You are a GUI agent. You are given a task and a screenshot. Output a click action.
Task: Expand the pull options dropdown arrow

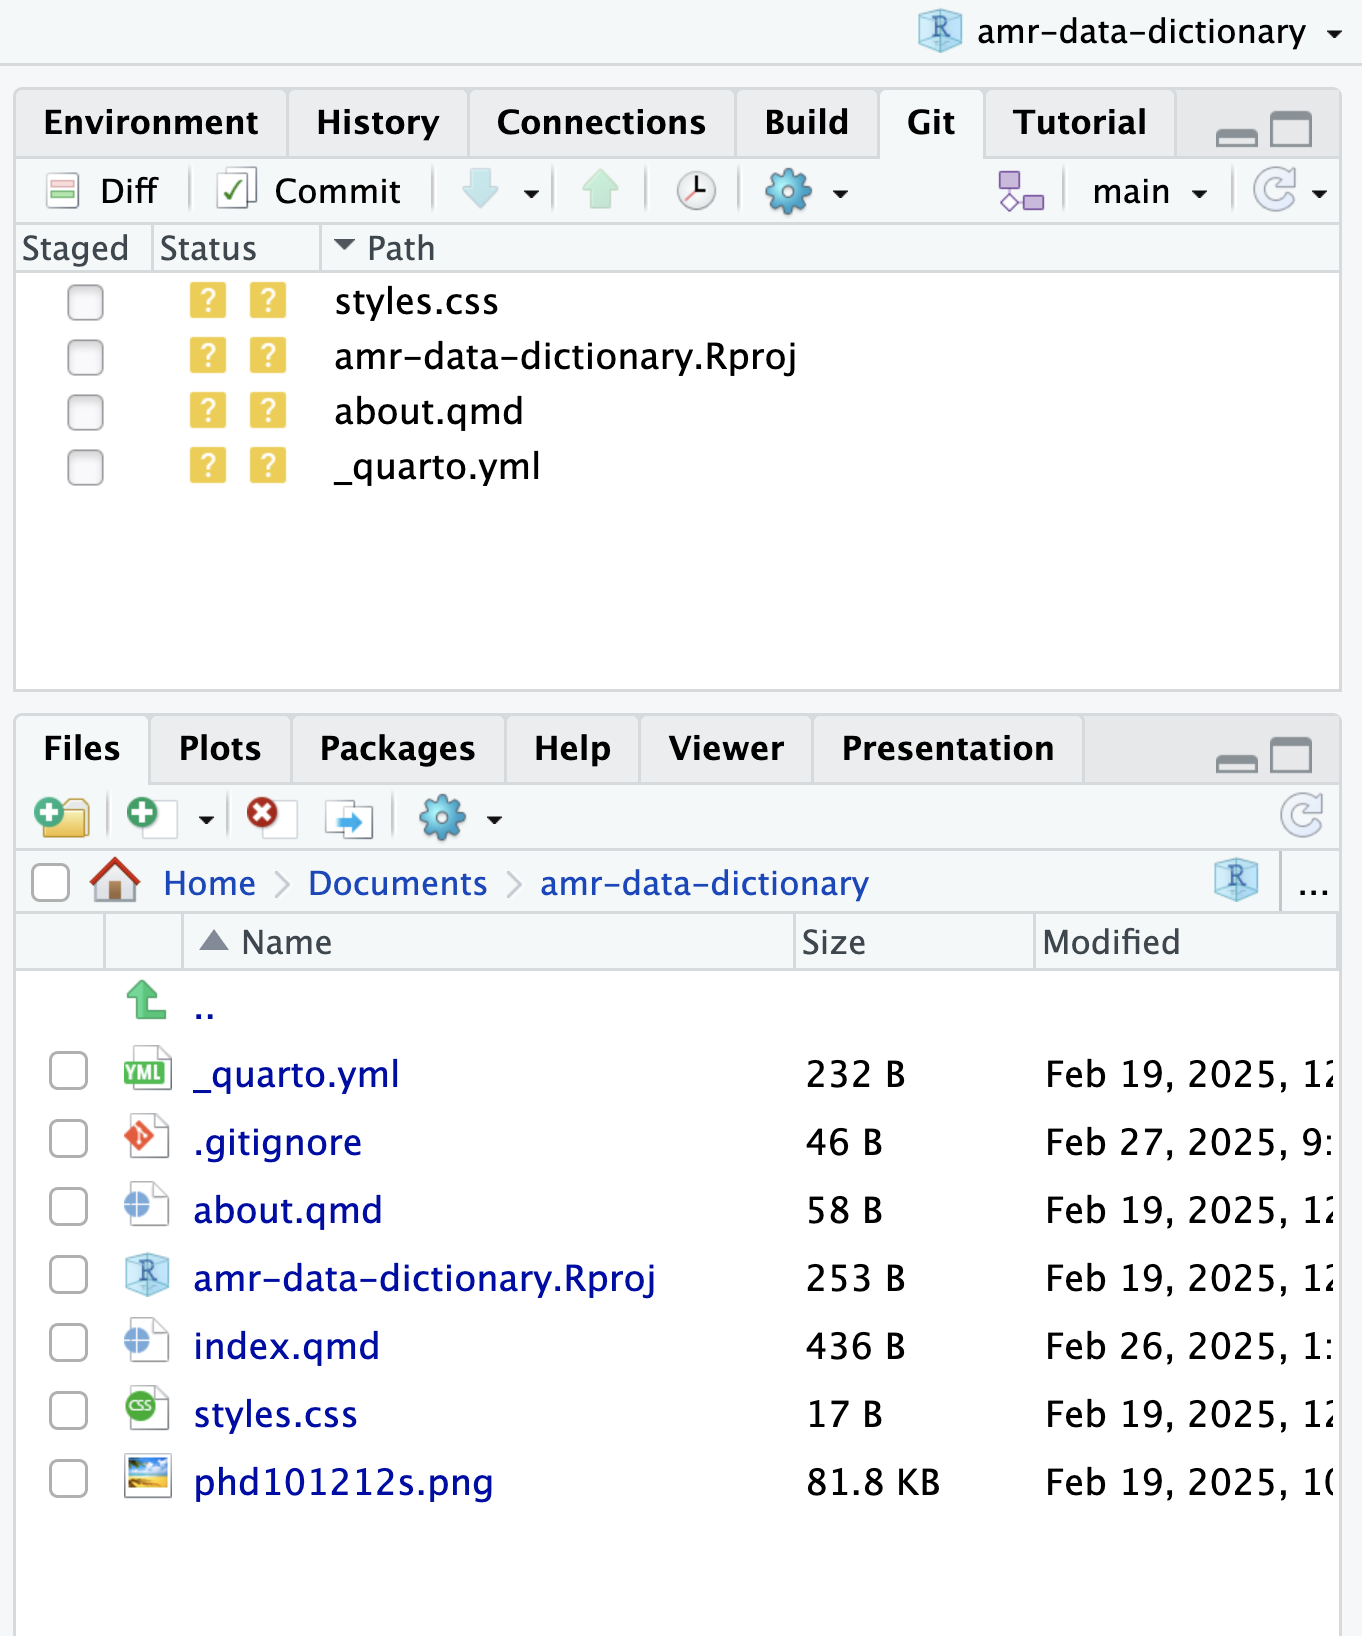531,193
